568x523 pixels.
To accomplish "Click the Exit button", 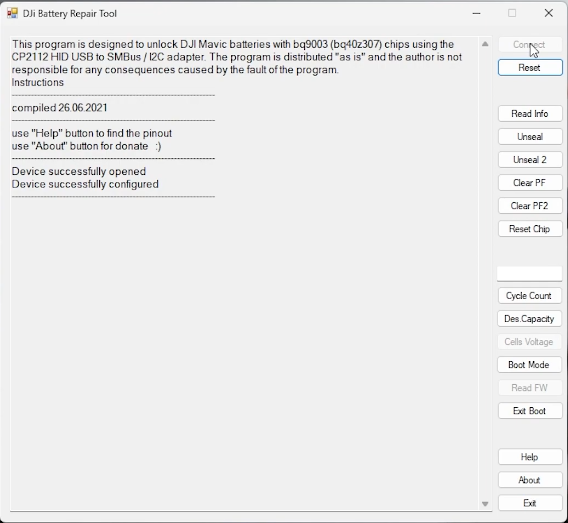I will click(530, 503).
